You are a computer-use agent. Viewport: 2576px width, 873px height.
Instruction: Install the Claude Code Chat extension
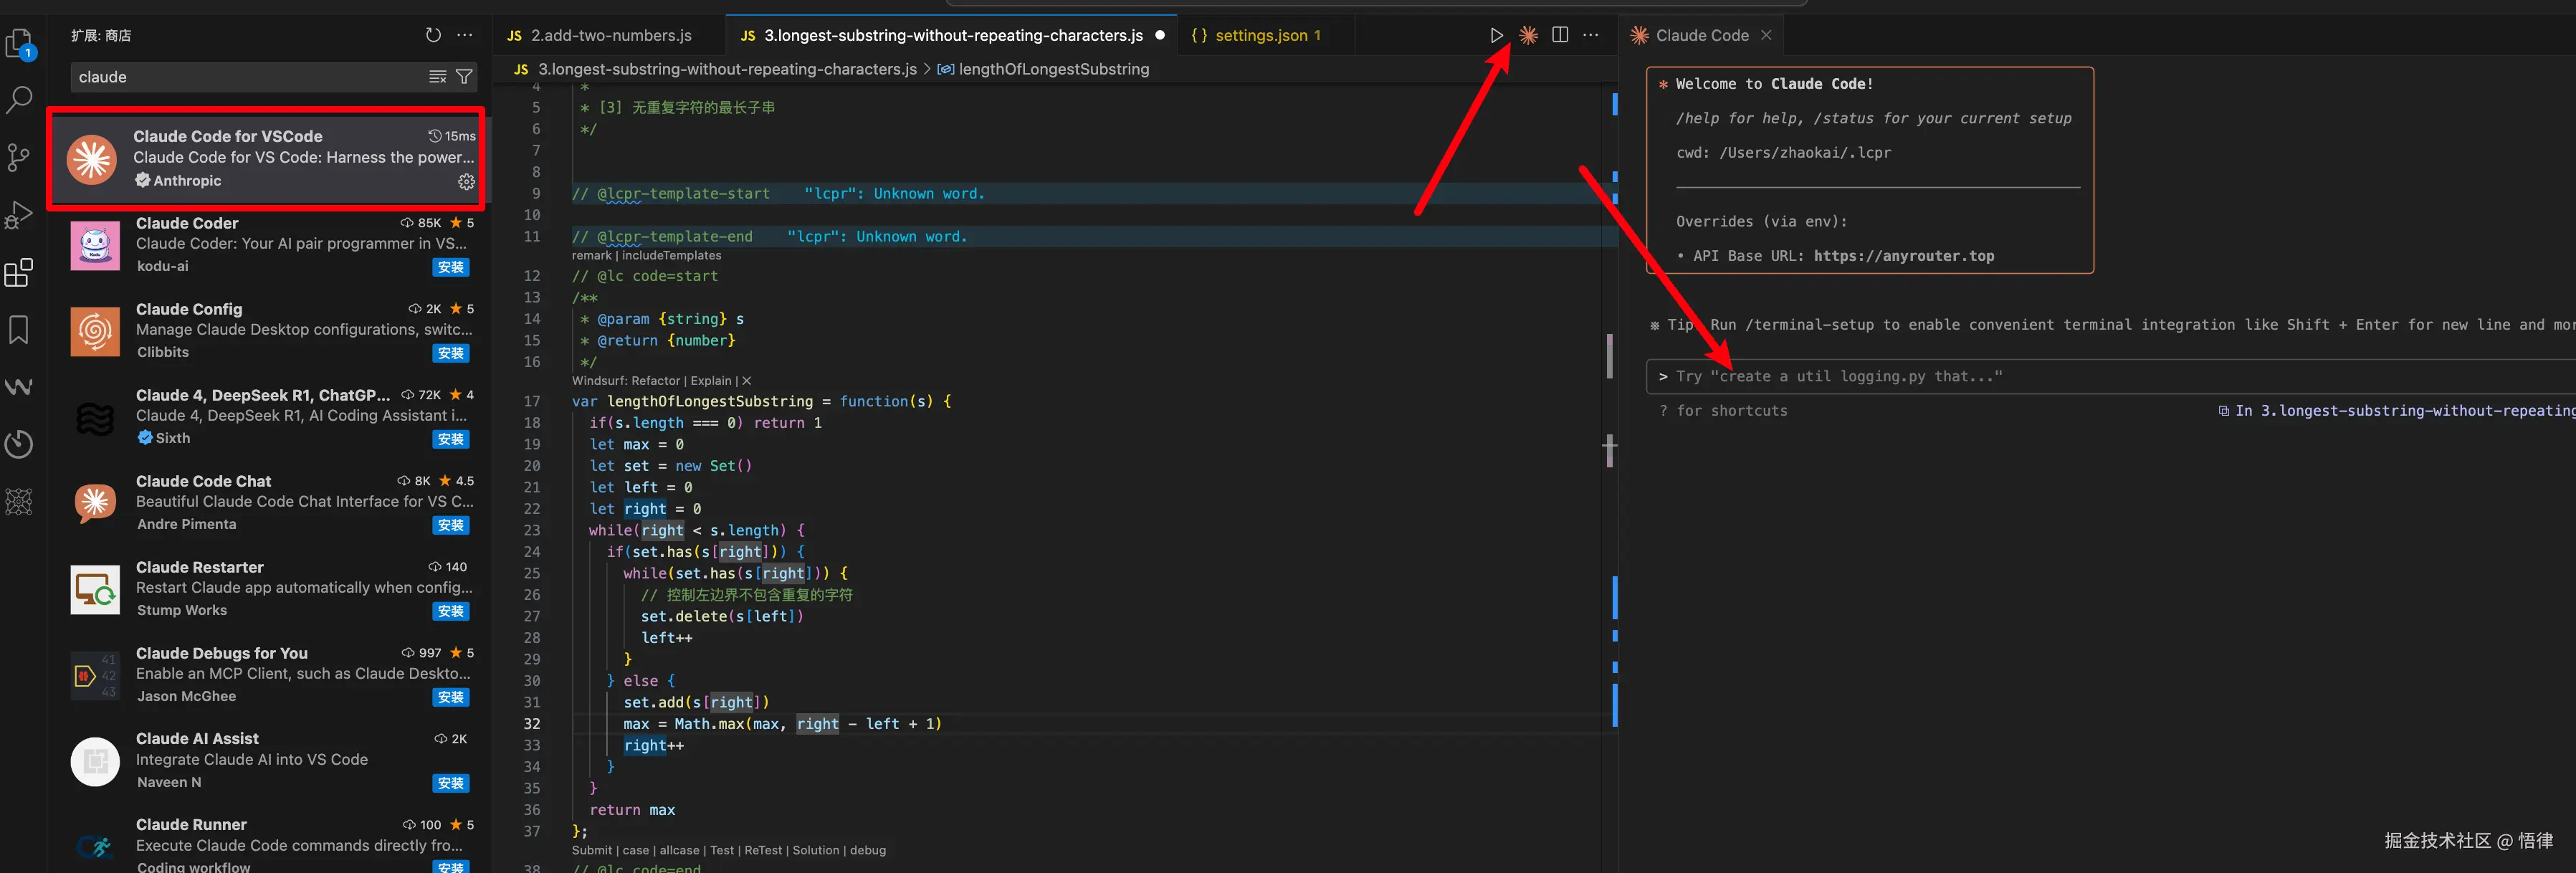pos(451,525)
